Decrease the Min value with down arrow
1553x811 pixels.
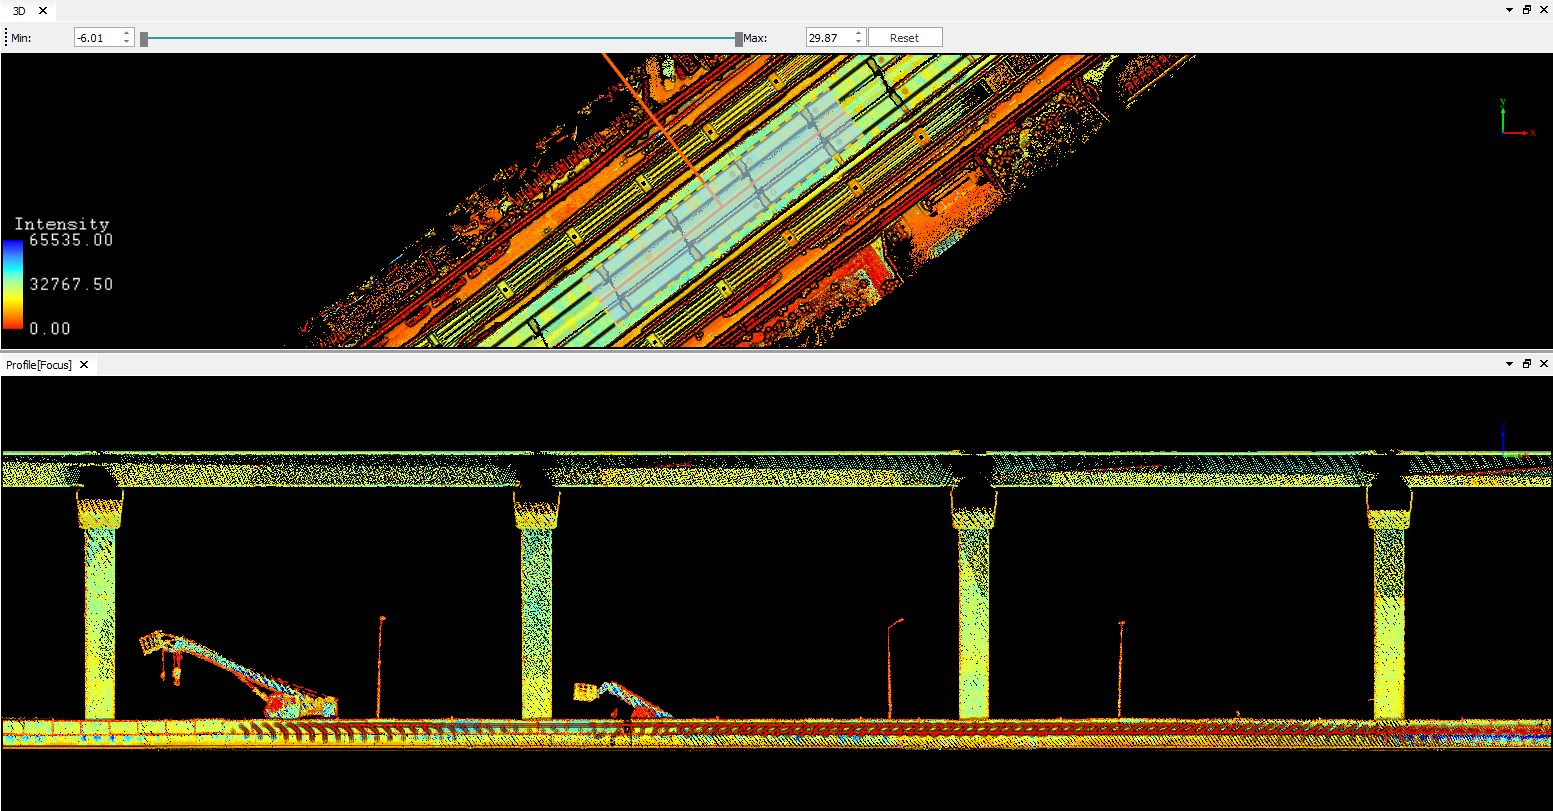pyautogui.click(x=126, y=42)
